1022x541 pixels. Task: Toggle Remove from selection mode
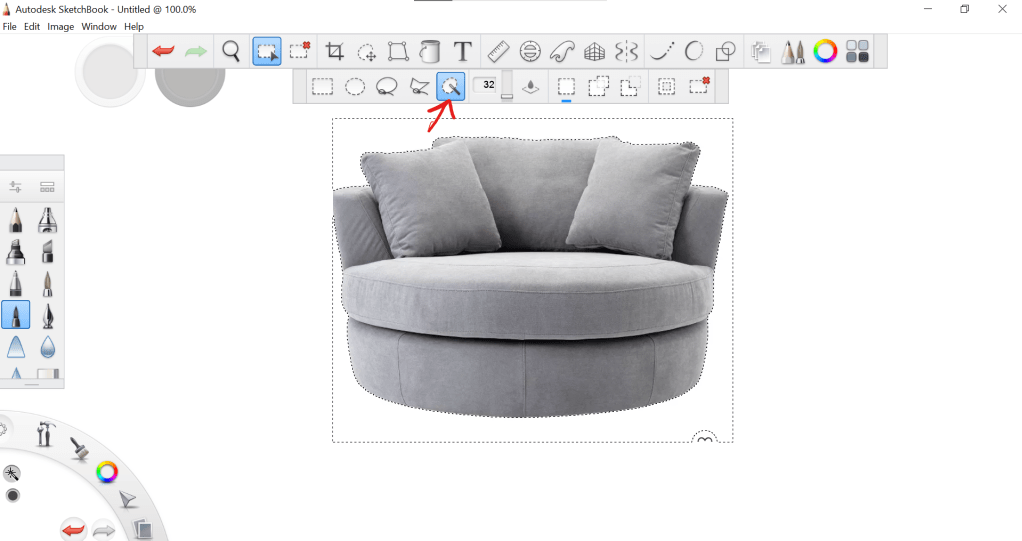tap(629, 86)
